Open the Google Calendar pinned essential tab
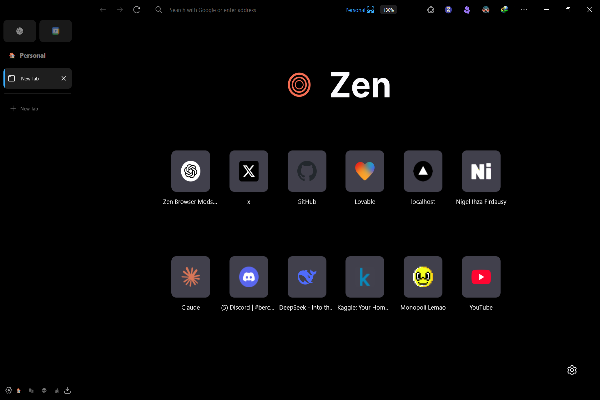Image resolution: width=600 pixels, height=400 pixels. click(x=55, y=31)
